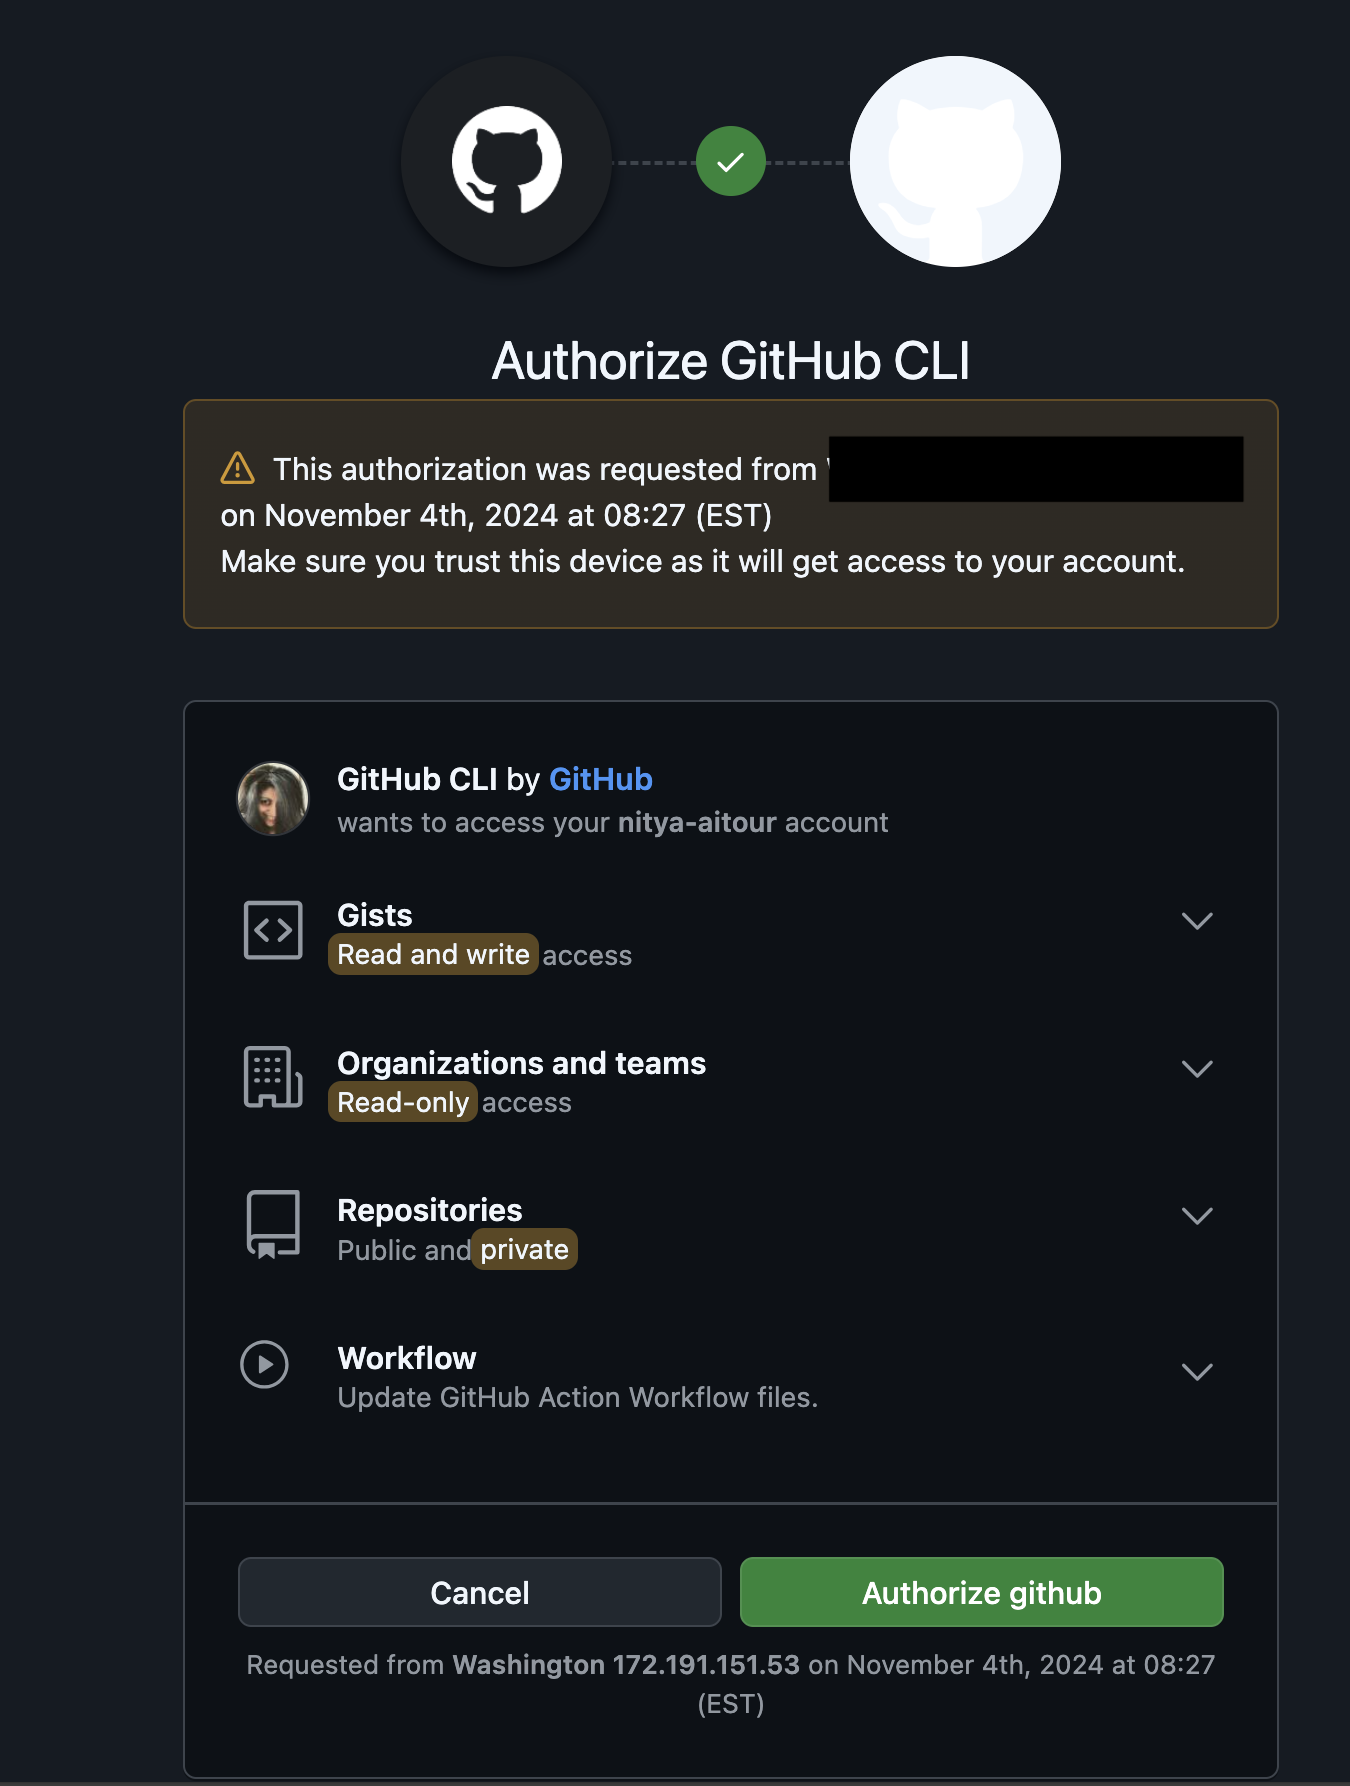Open the GitHub developer link
Viewport: 1350px width, 1786px height.
[x=601, y=779]
